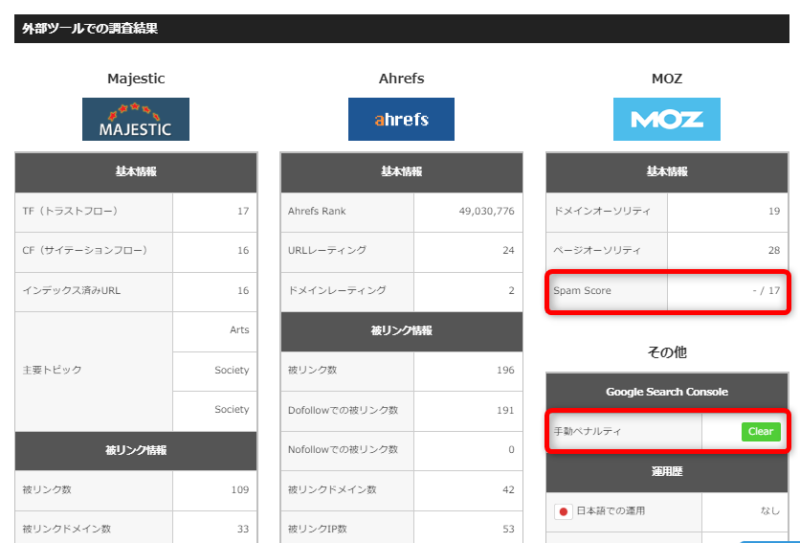800x543 pixels.
Task: Select the インデックス済みURL label
Action: point(71,291)
